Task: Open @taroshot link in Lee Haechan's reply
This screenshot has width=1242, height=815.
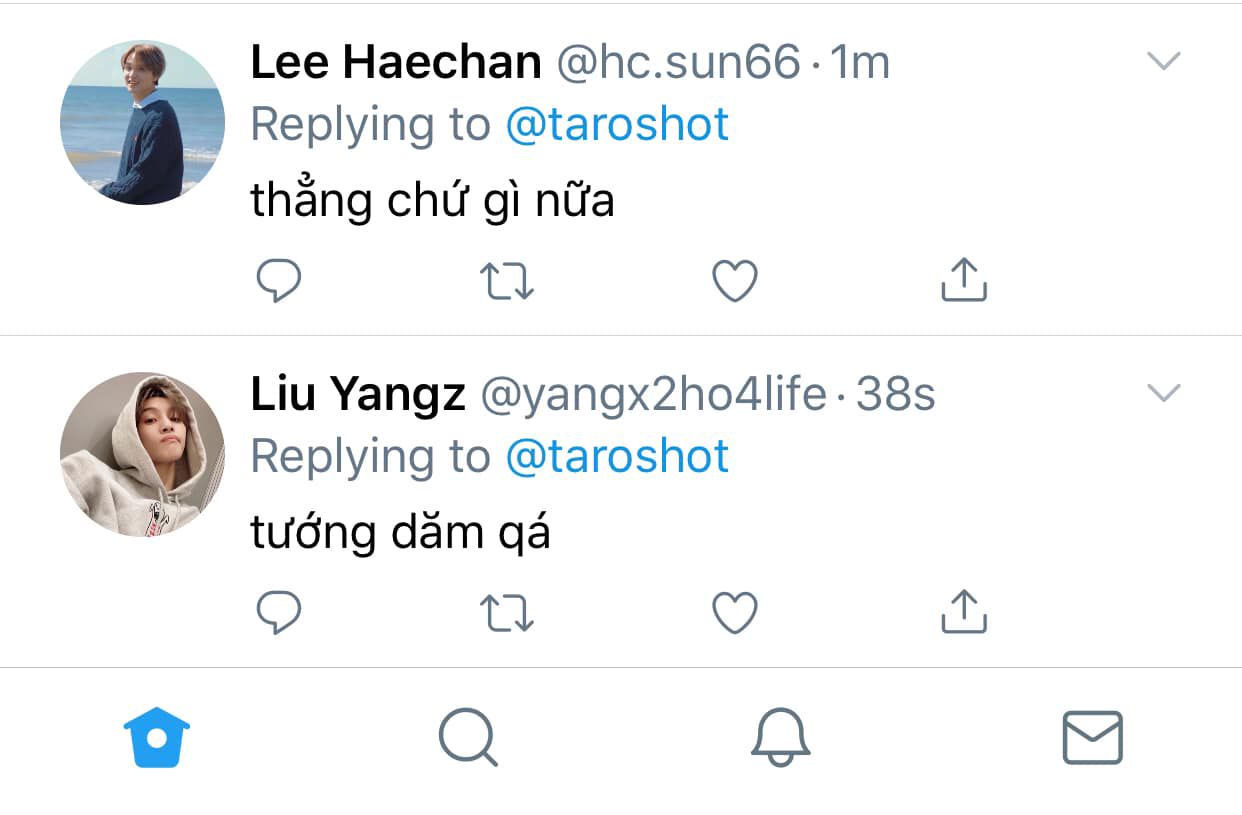Action: (x=617, y=125)
